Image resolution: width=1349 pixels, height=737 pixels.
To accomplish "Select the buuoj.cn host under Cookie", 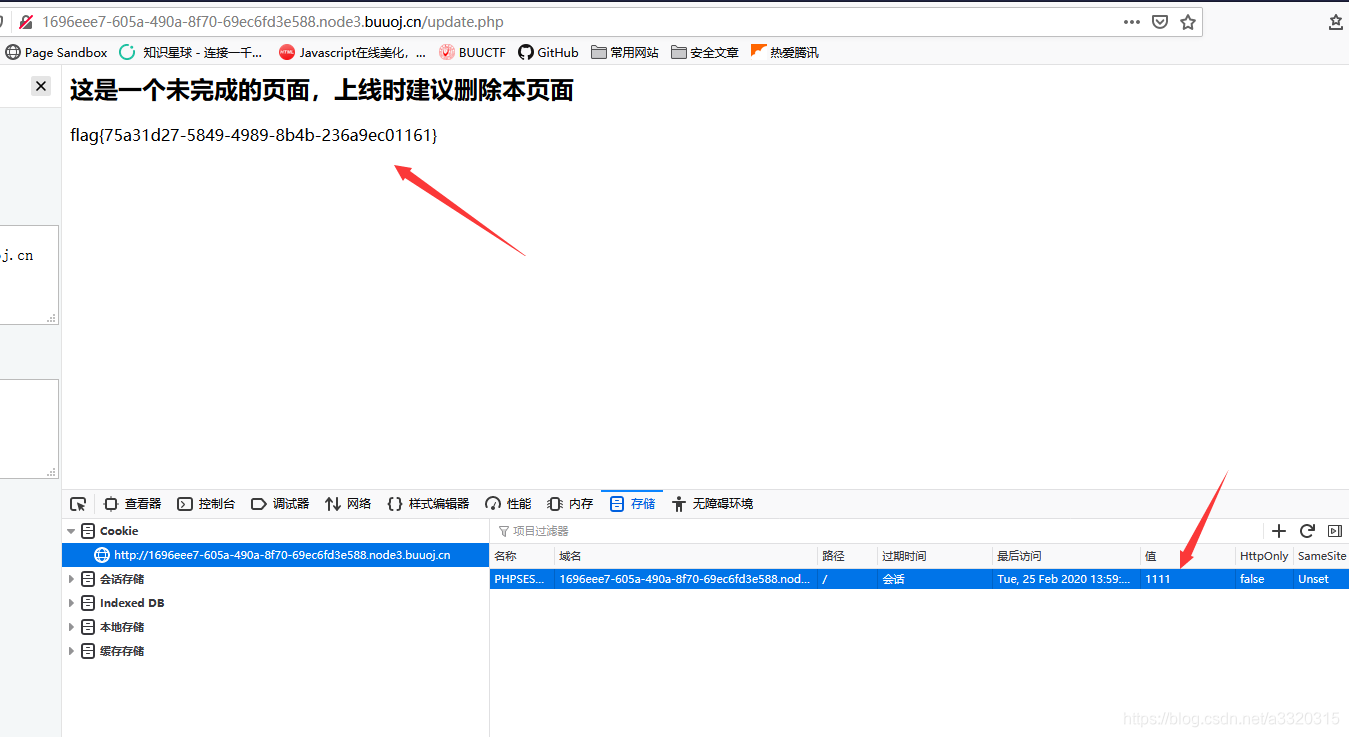I will (x=275, y=555).
